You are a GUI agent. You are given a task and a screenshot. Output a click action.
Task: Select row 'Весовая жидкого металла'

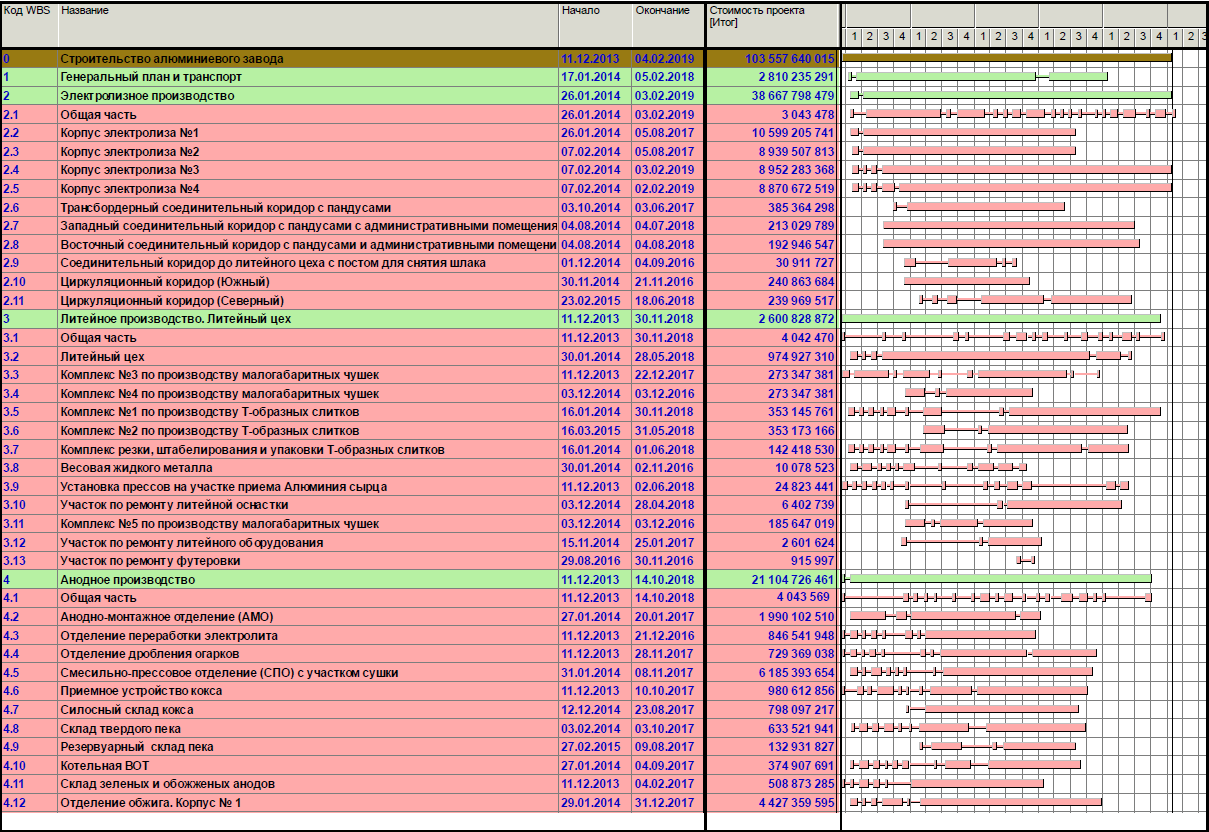point(419,468)
